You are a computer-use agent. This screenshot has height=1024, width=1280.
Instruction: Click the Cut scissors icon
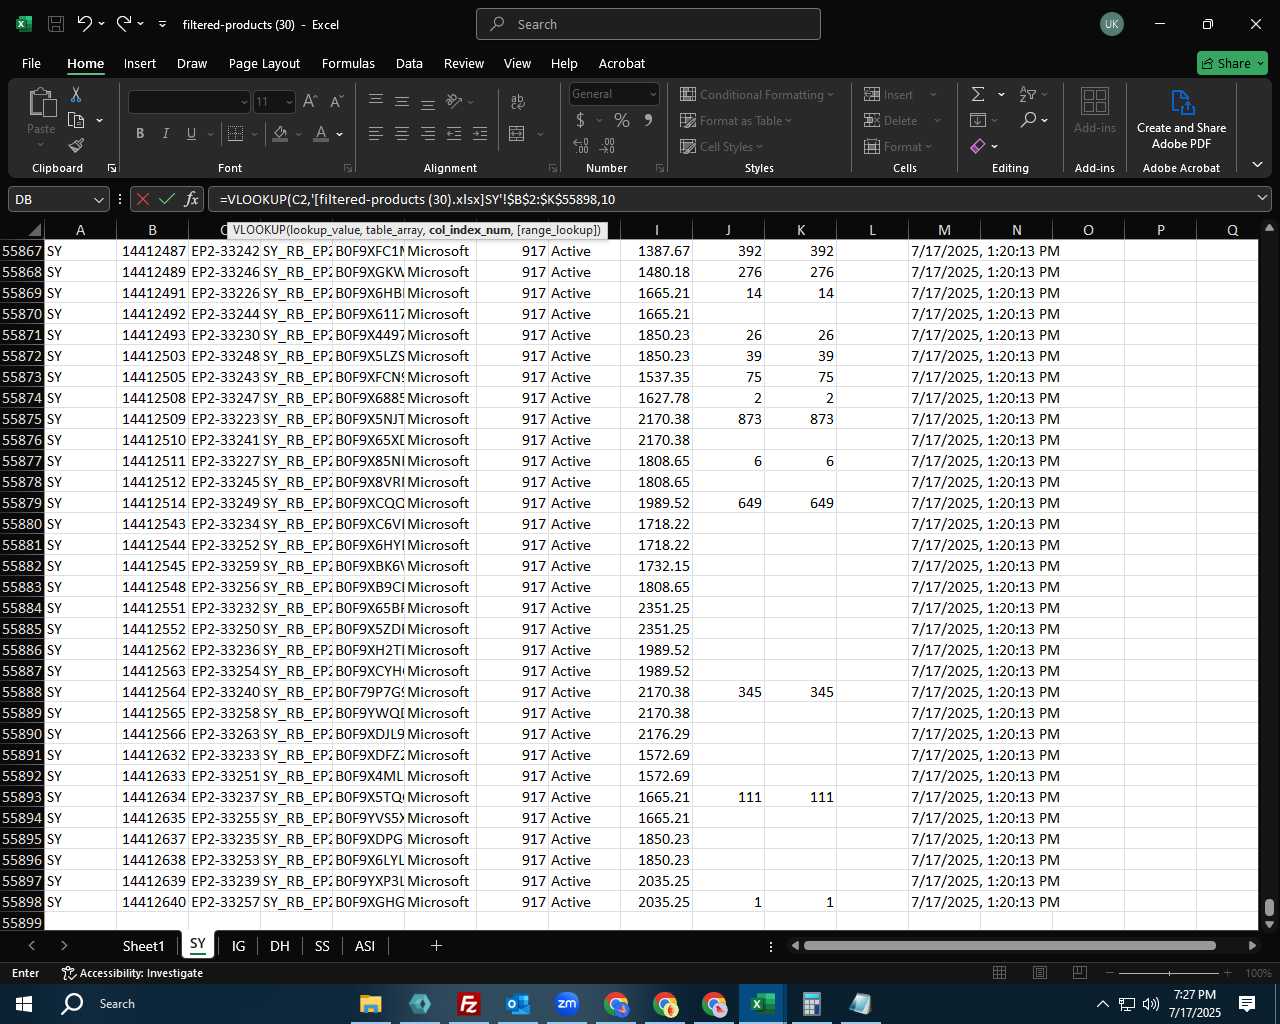(76, 95)
